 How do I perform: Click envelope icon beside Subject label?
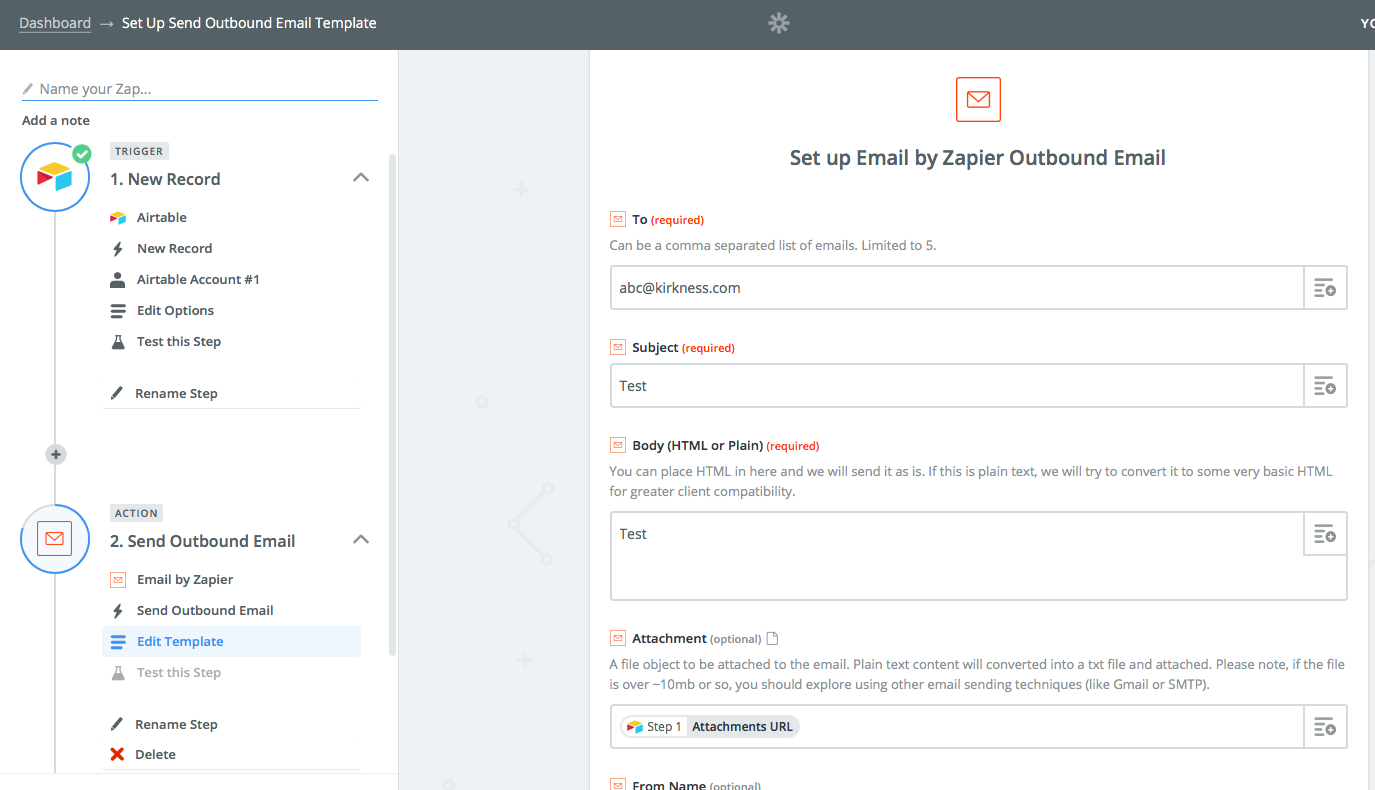pyautogui.click(x=618, y=347)
